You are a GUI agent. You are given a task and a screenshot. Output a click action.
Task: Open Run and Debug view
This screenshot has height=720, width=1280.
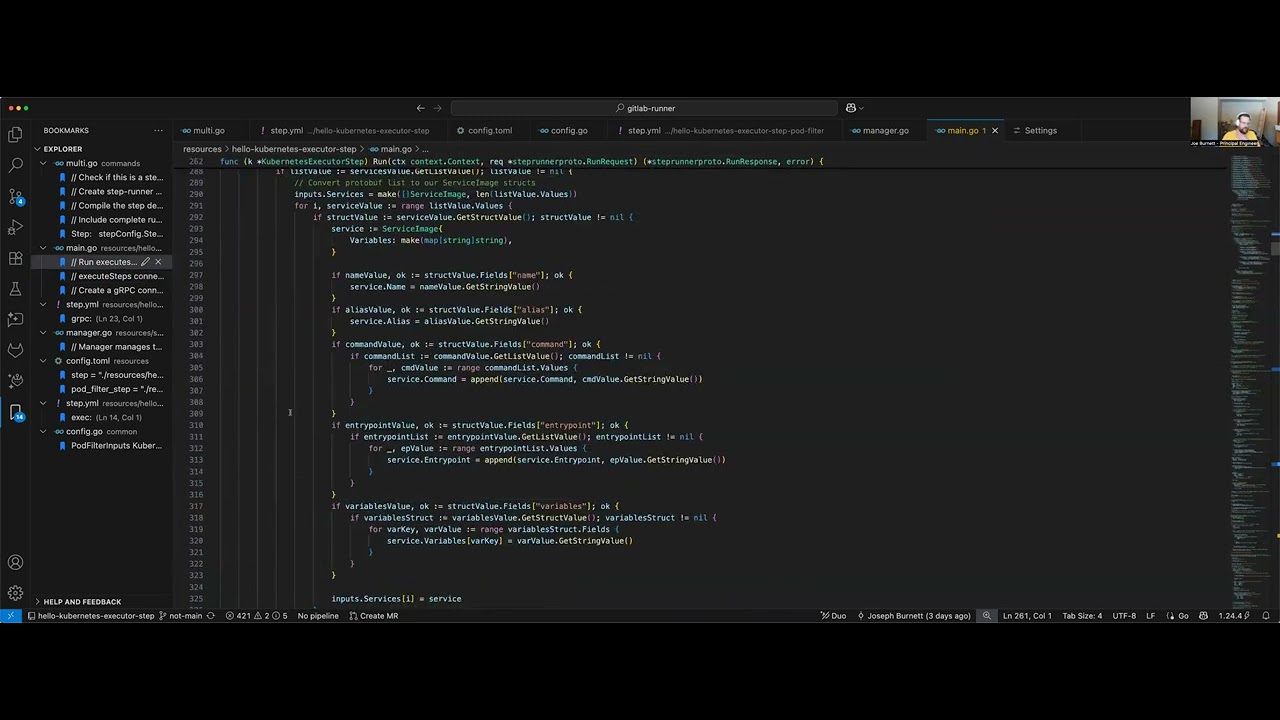coord(15,227)
